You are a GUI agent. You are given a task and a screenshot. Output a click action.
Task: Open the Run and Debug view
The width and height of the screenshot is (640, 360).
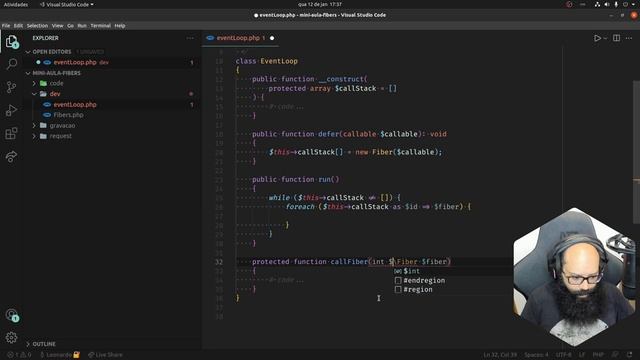point(11,110)
